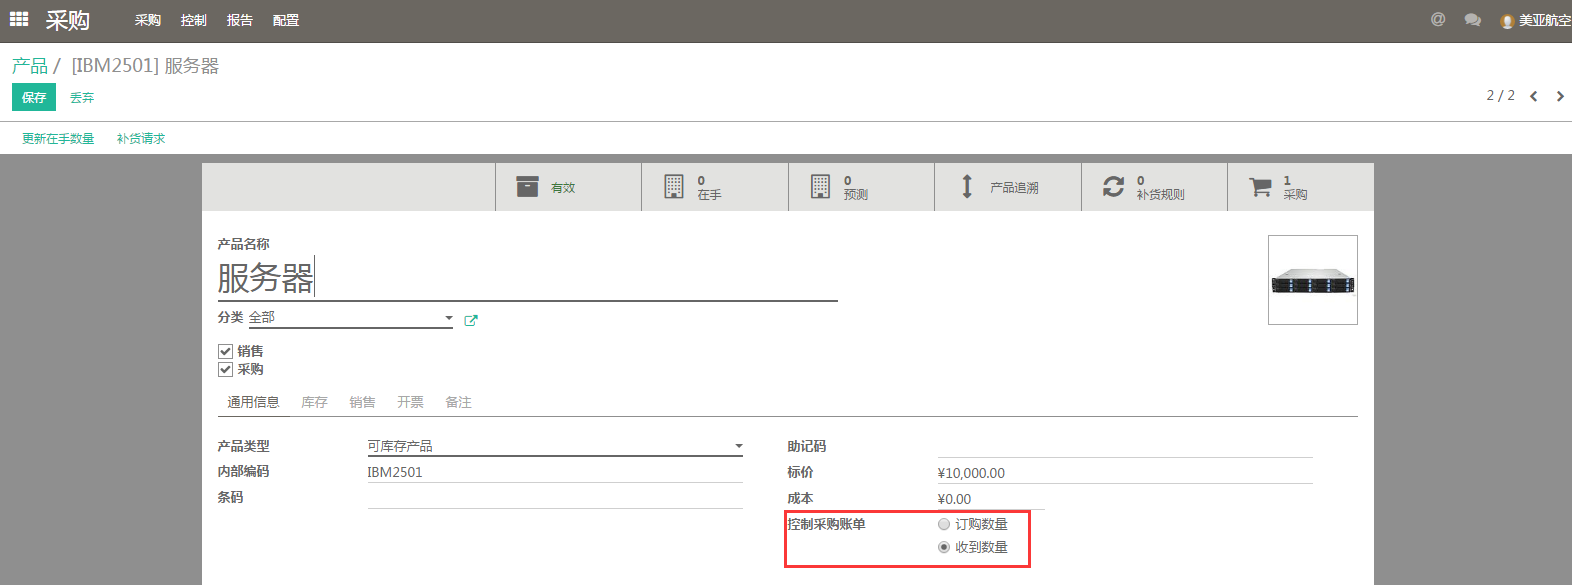Image resolution: width=1572 pixels, height=585 pixels.
Task: Open external link beside 分类 field
Action: pyautogui.click(x=471, y=320)
